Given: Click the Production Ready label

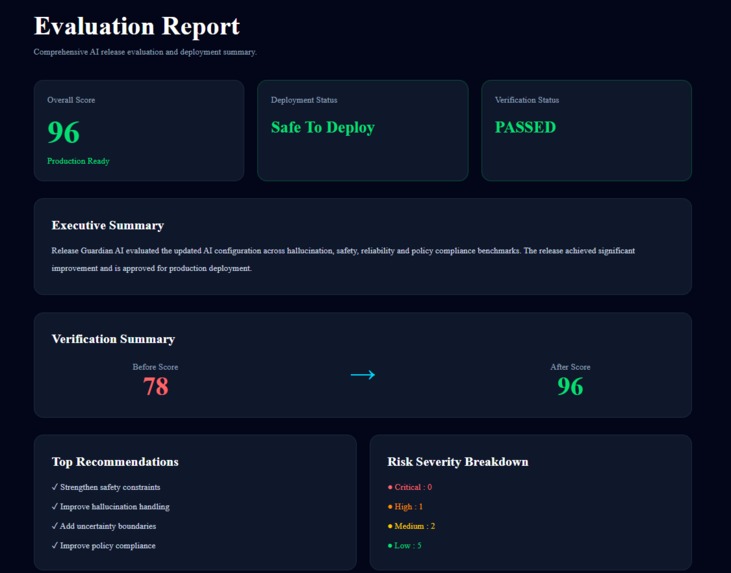Looking at the screenshot, I should (x=78, y=161).
